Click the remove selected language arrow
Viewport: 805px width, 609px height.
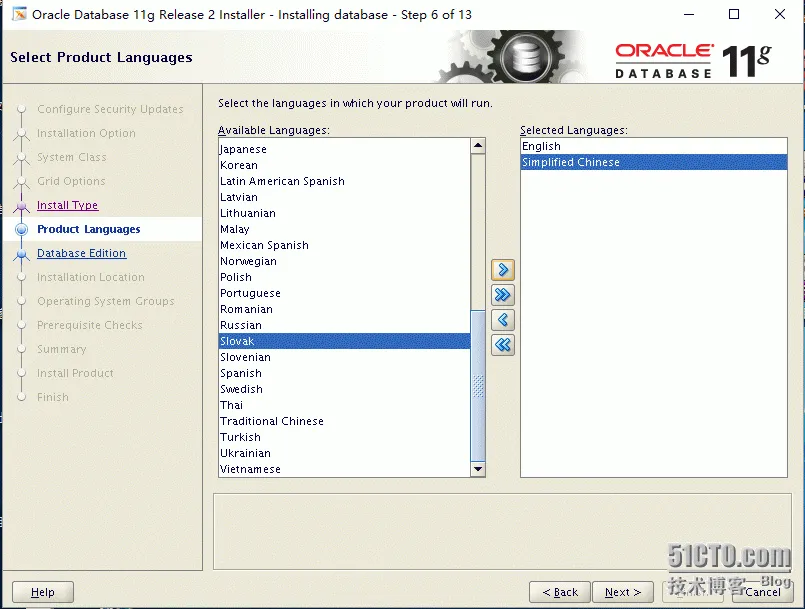point(503,320)
